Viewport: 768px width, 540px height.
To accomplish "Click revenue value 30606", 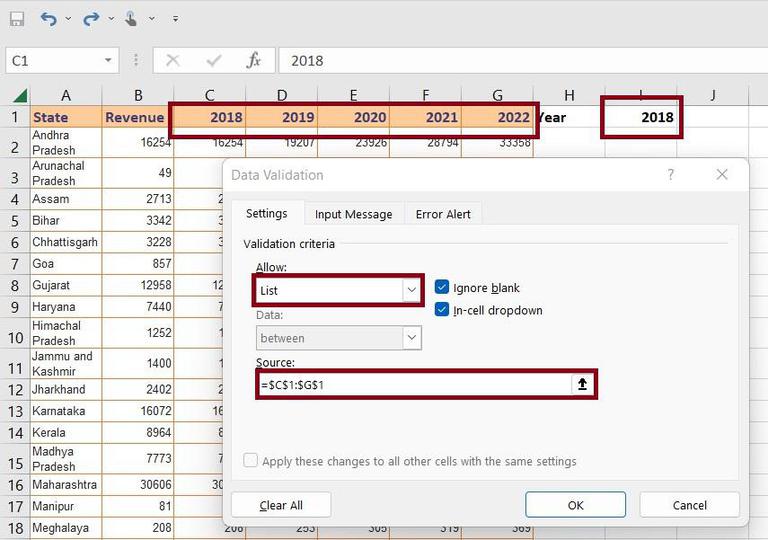I will pos(138,485).
